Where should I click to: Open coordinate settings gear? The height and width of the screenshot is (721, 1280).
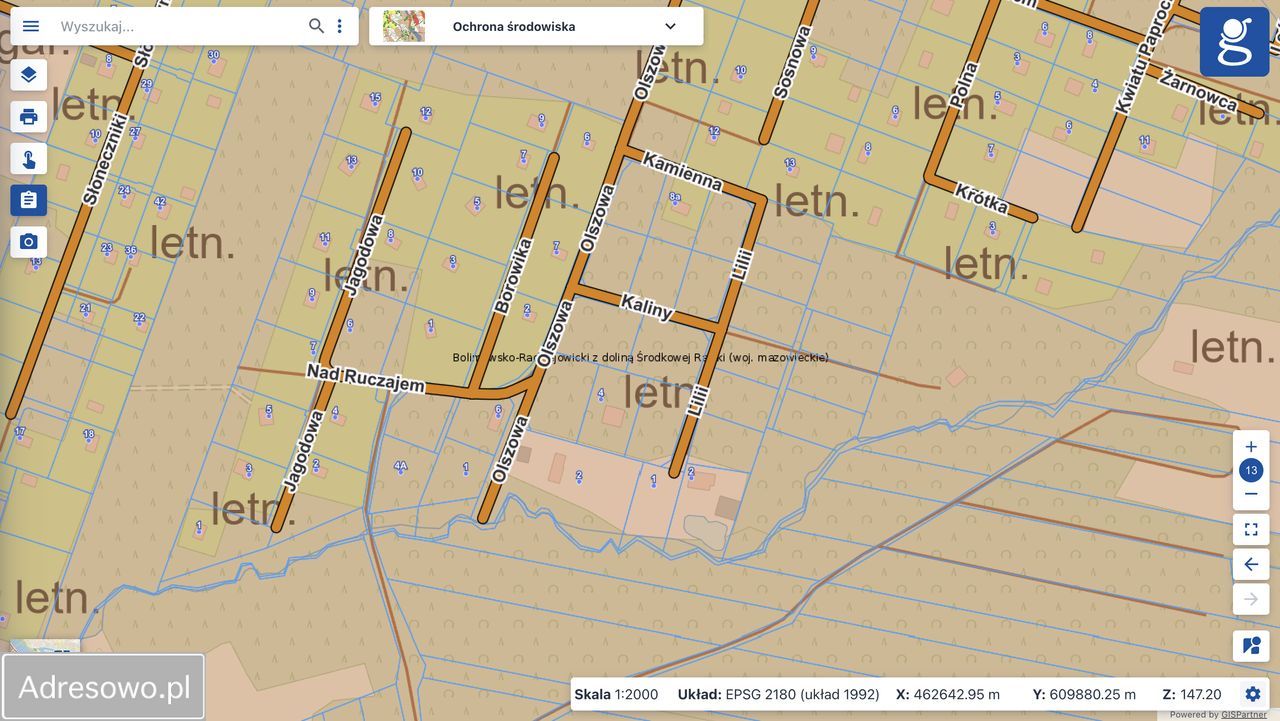pos(1253,694)
